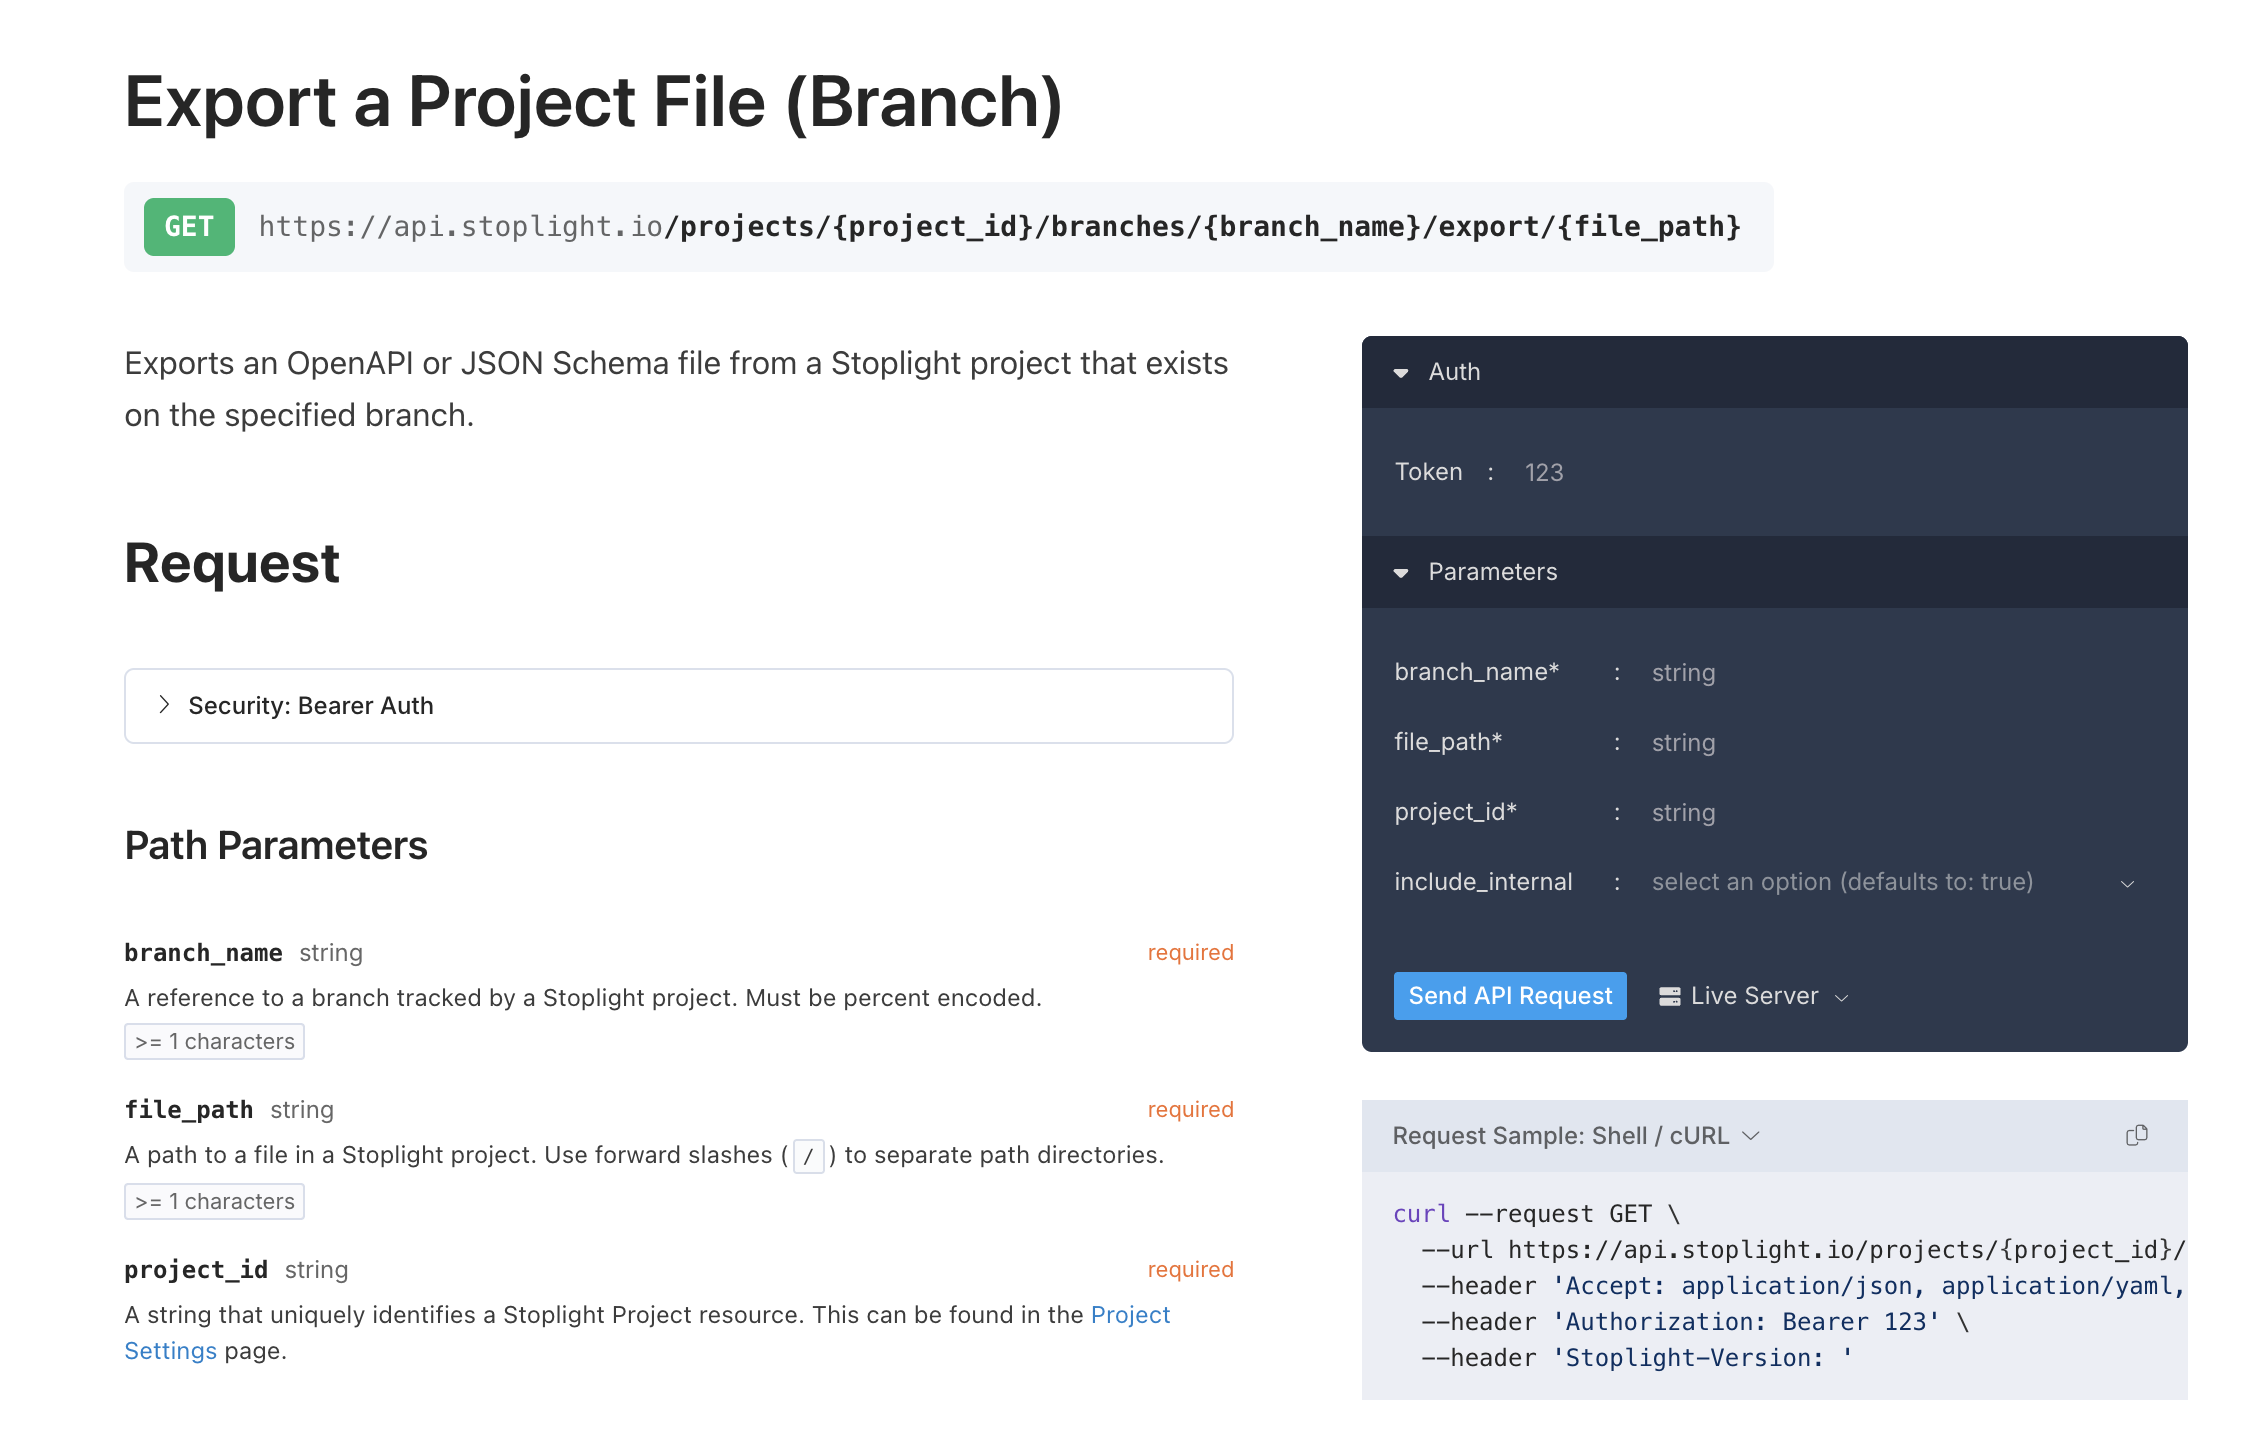Click the Export a Project File heading
The width and height of the screenshot is (2254, 1440).
click(x=593, y=103)
